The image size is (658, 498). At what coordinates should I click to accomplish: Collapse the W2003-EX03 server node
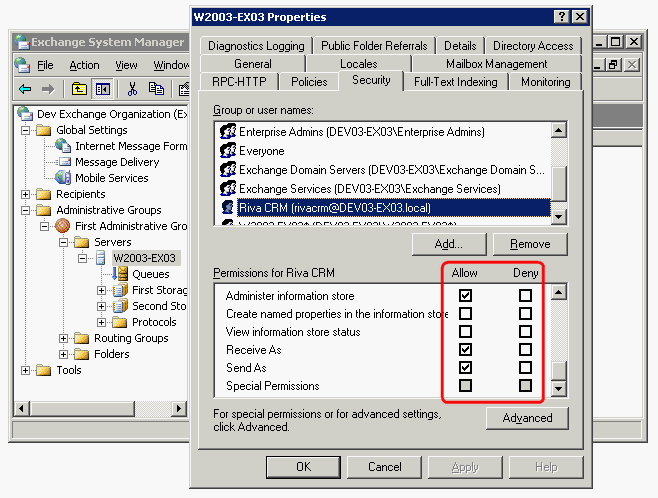(82, 258)
